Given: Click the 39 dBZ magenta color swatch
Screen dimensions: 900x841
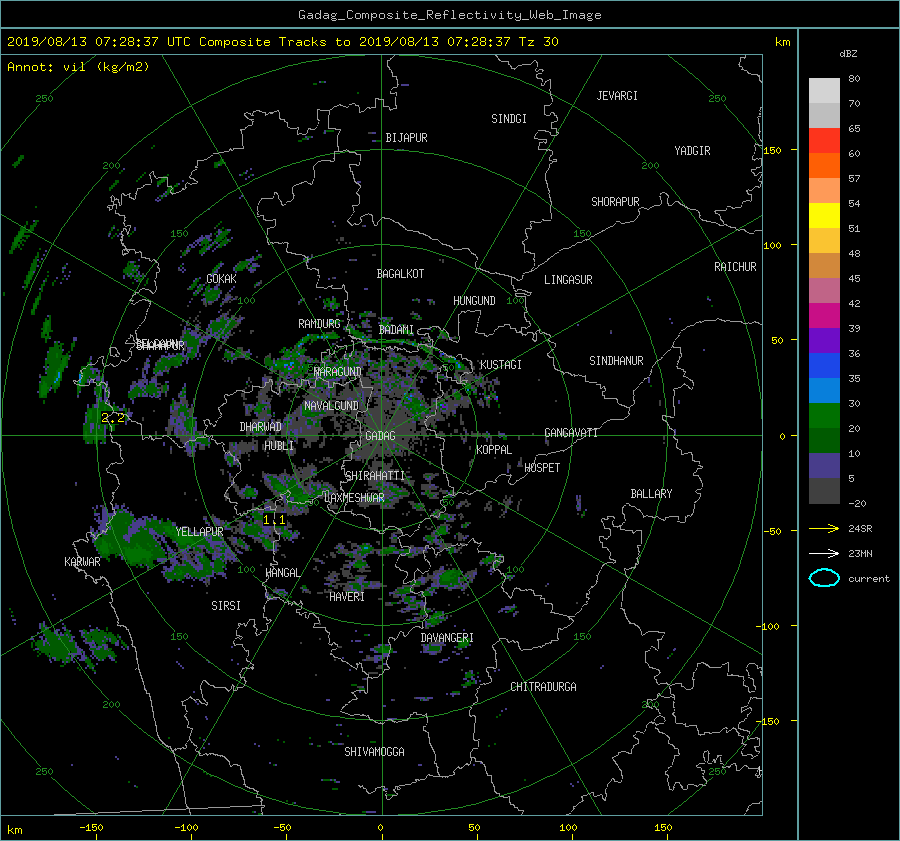Looking at the screenshot, I should [x=824, y=315].
